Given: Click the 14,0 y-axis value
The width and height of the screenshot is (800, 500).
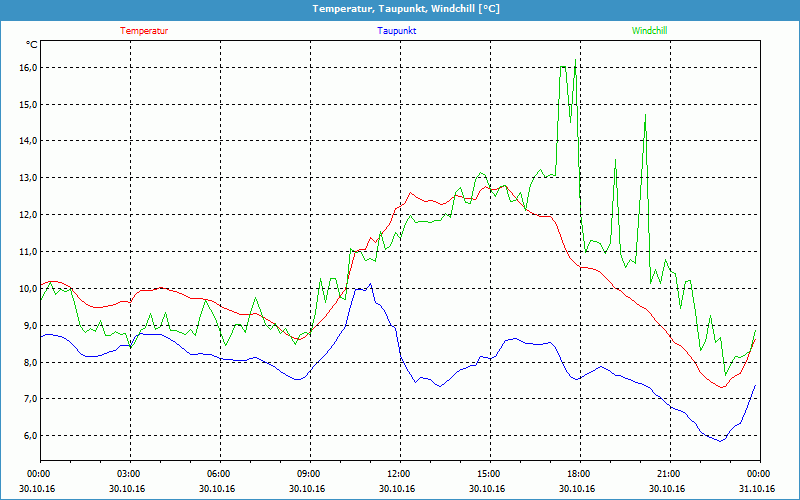Looking at the screenshot, I should point(28,141).
